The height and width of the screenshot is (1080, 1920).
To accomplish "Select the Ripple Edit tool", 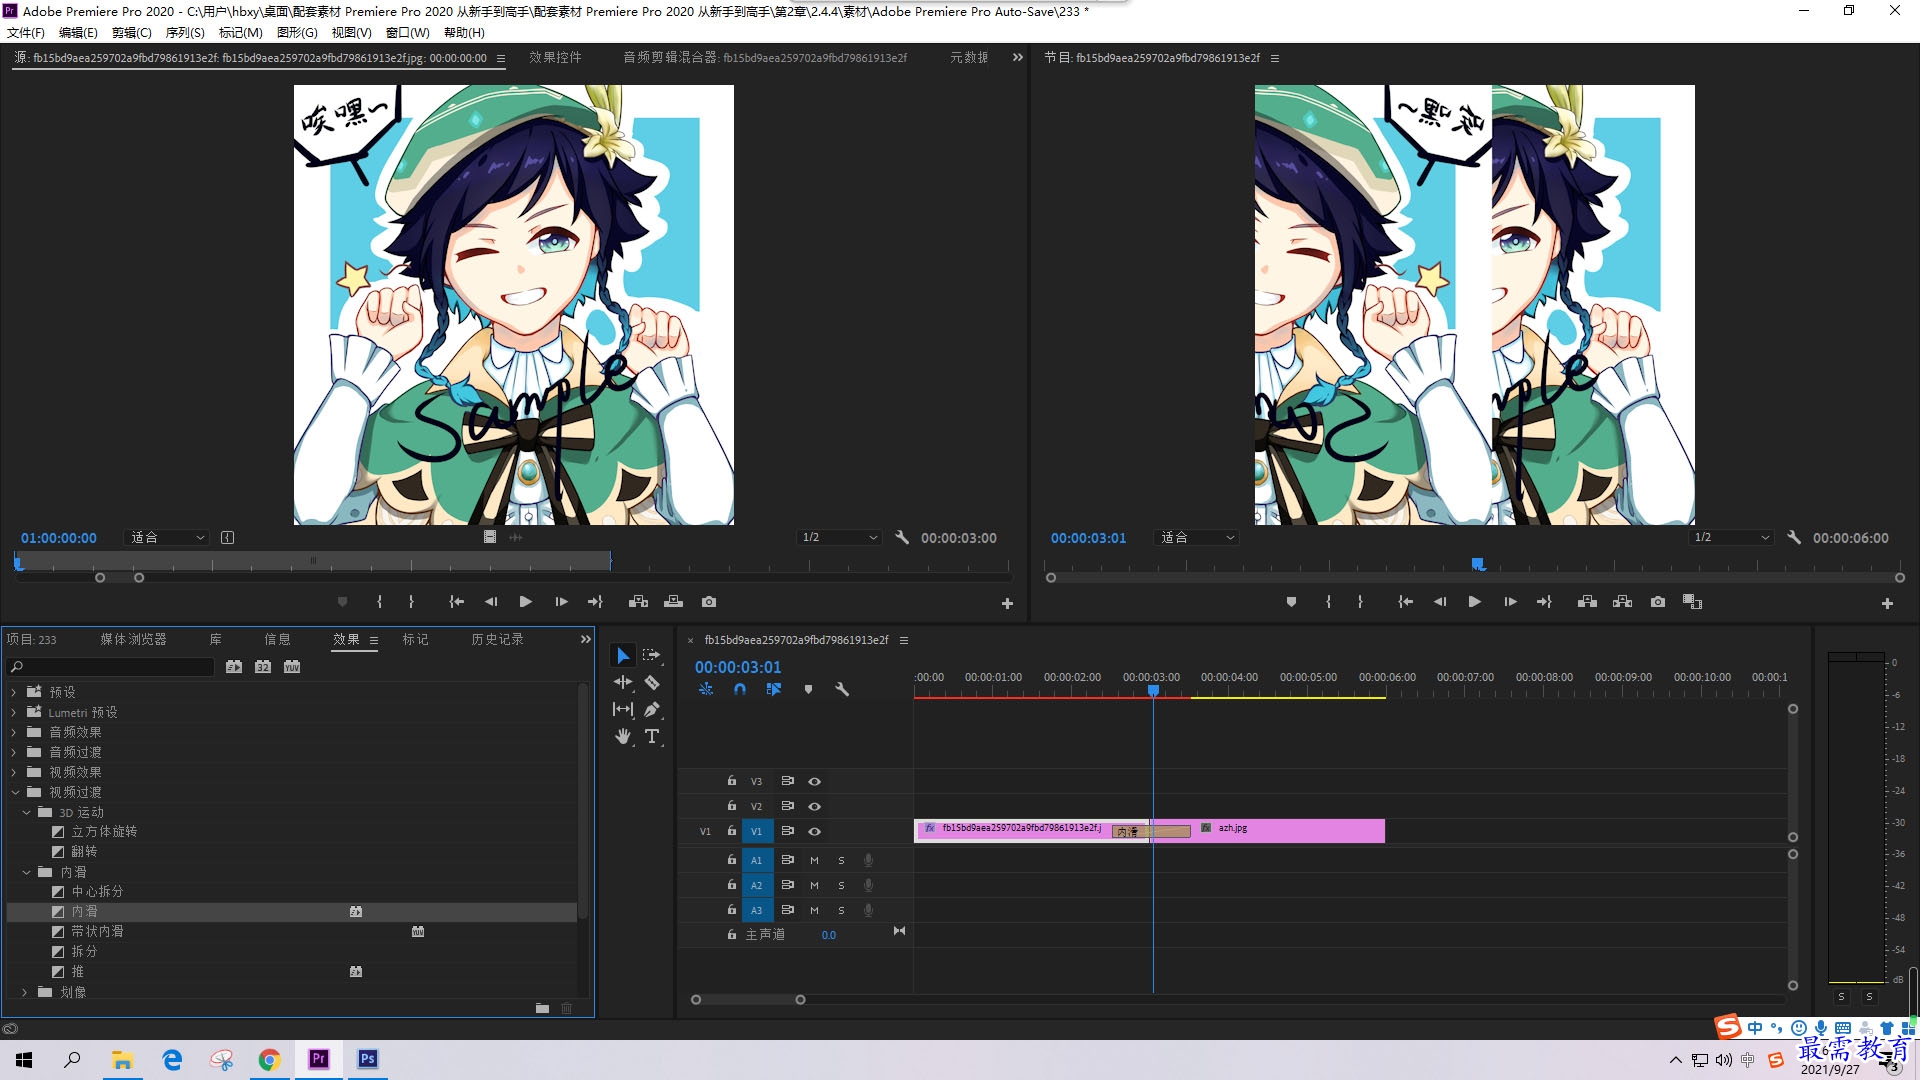I will pyautogui.click(x=623, y=682).
